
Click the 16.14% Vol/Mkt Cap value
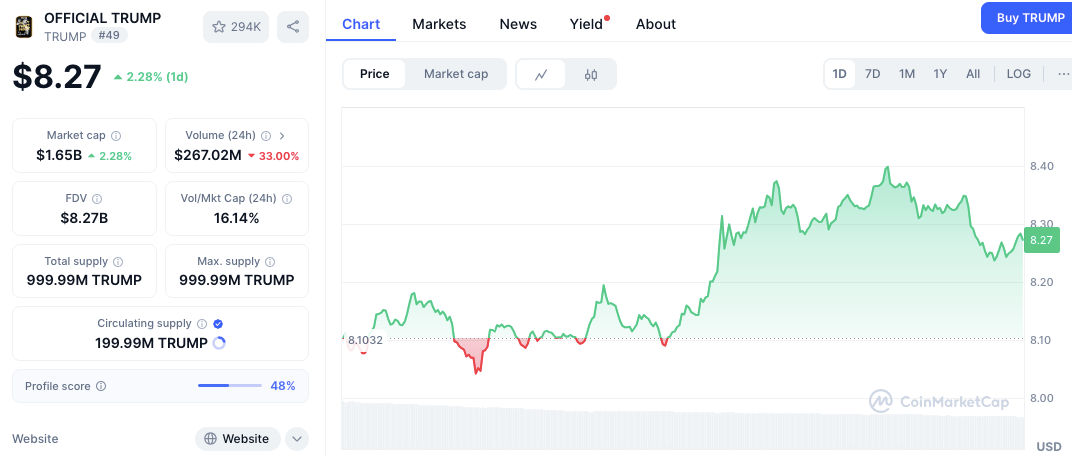pos(237,218)
